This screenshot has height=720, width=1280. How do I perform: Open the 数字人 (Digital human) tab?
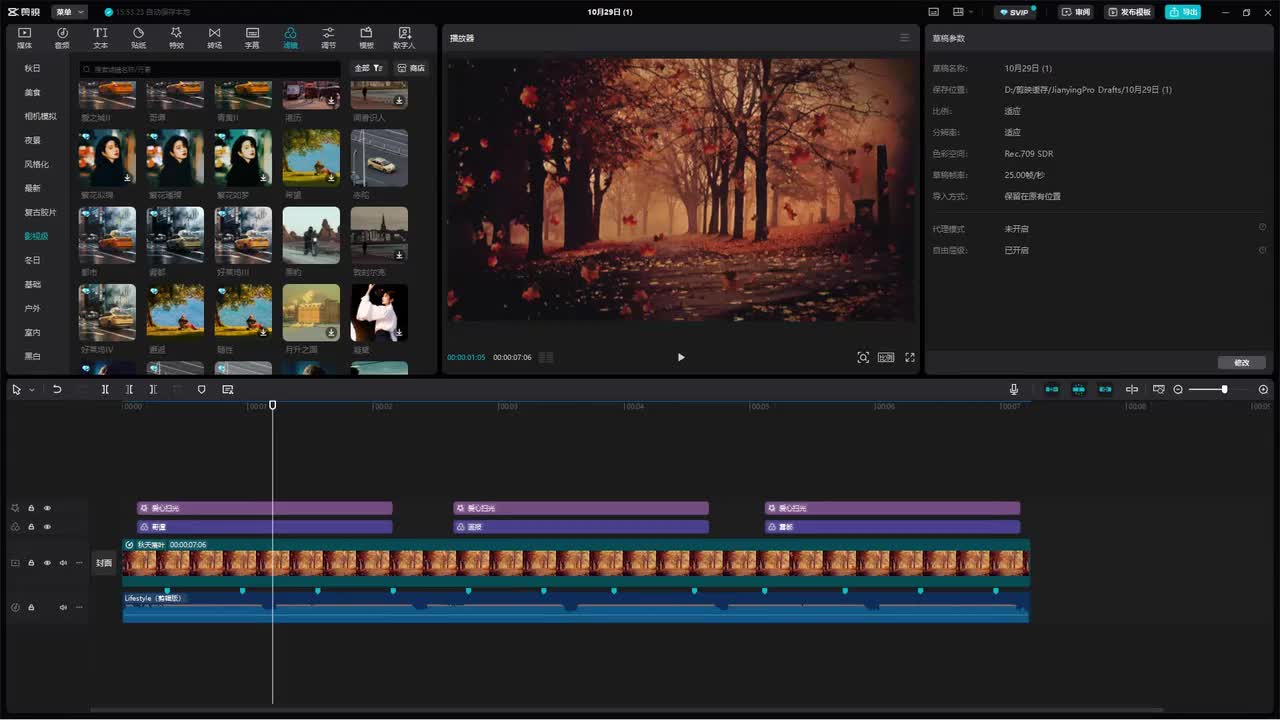pyautogui.click(x=404, y=38)
